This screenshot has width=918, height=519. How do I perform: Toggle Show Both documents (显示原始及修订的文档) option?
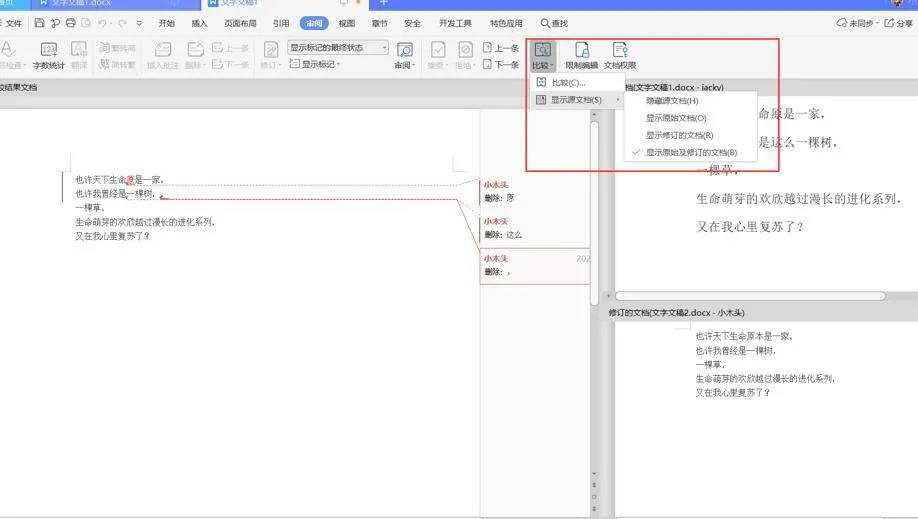click(691, 152)
